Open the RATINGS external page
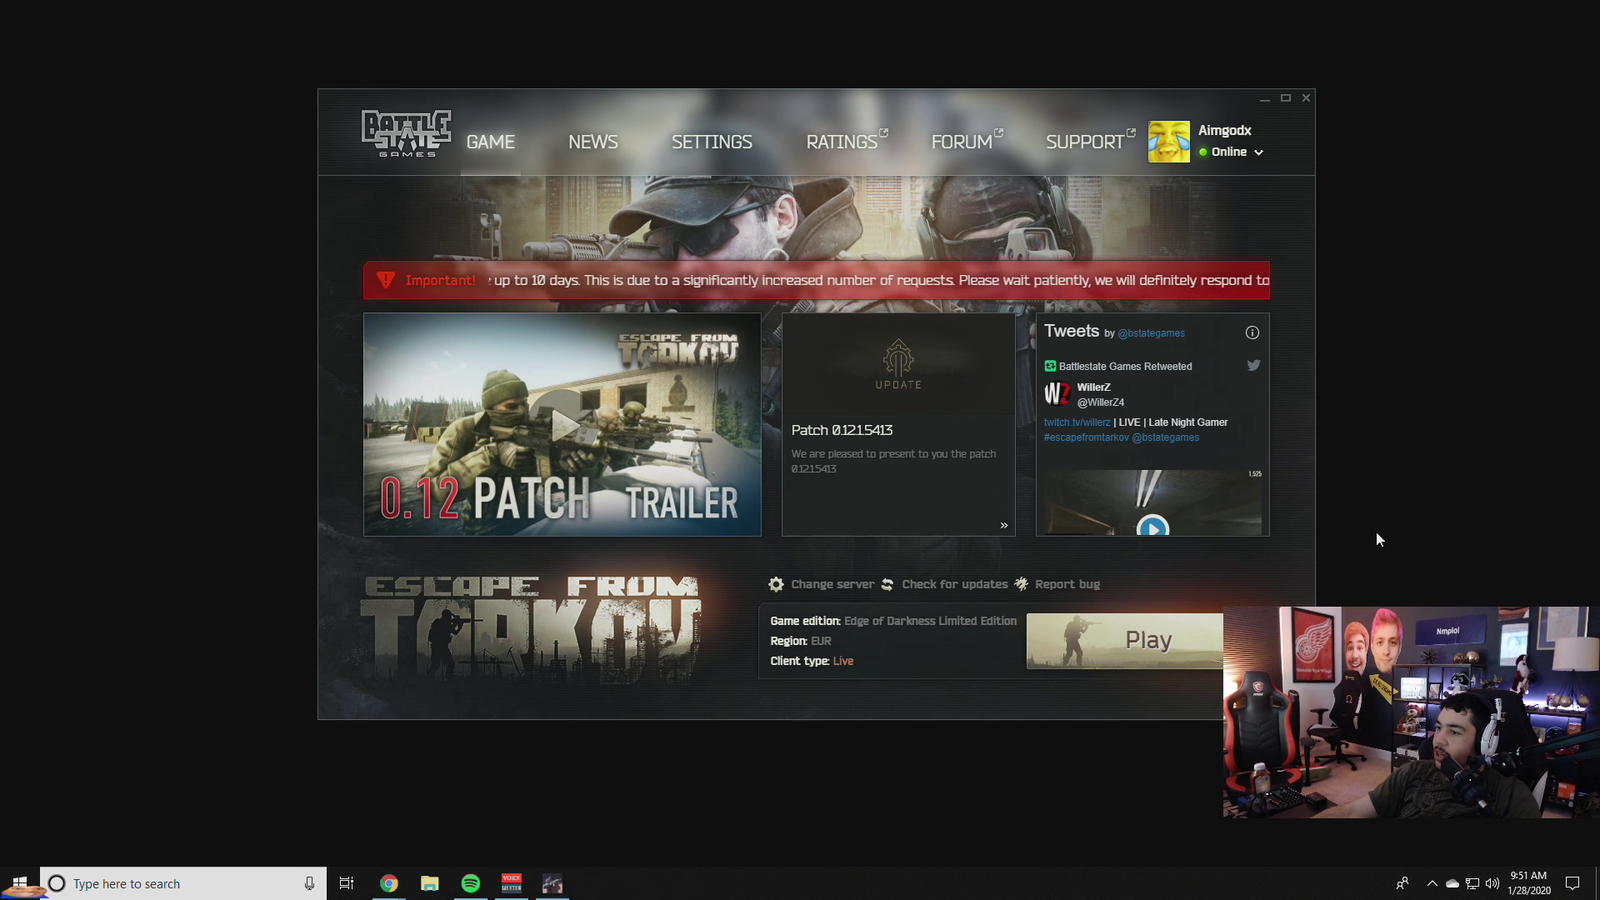Image resolution: width=1600 pixels, height=900 pixels. pos(847,142)
